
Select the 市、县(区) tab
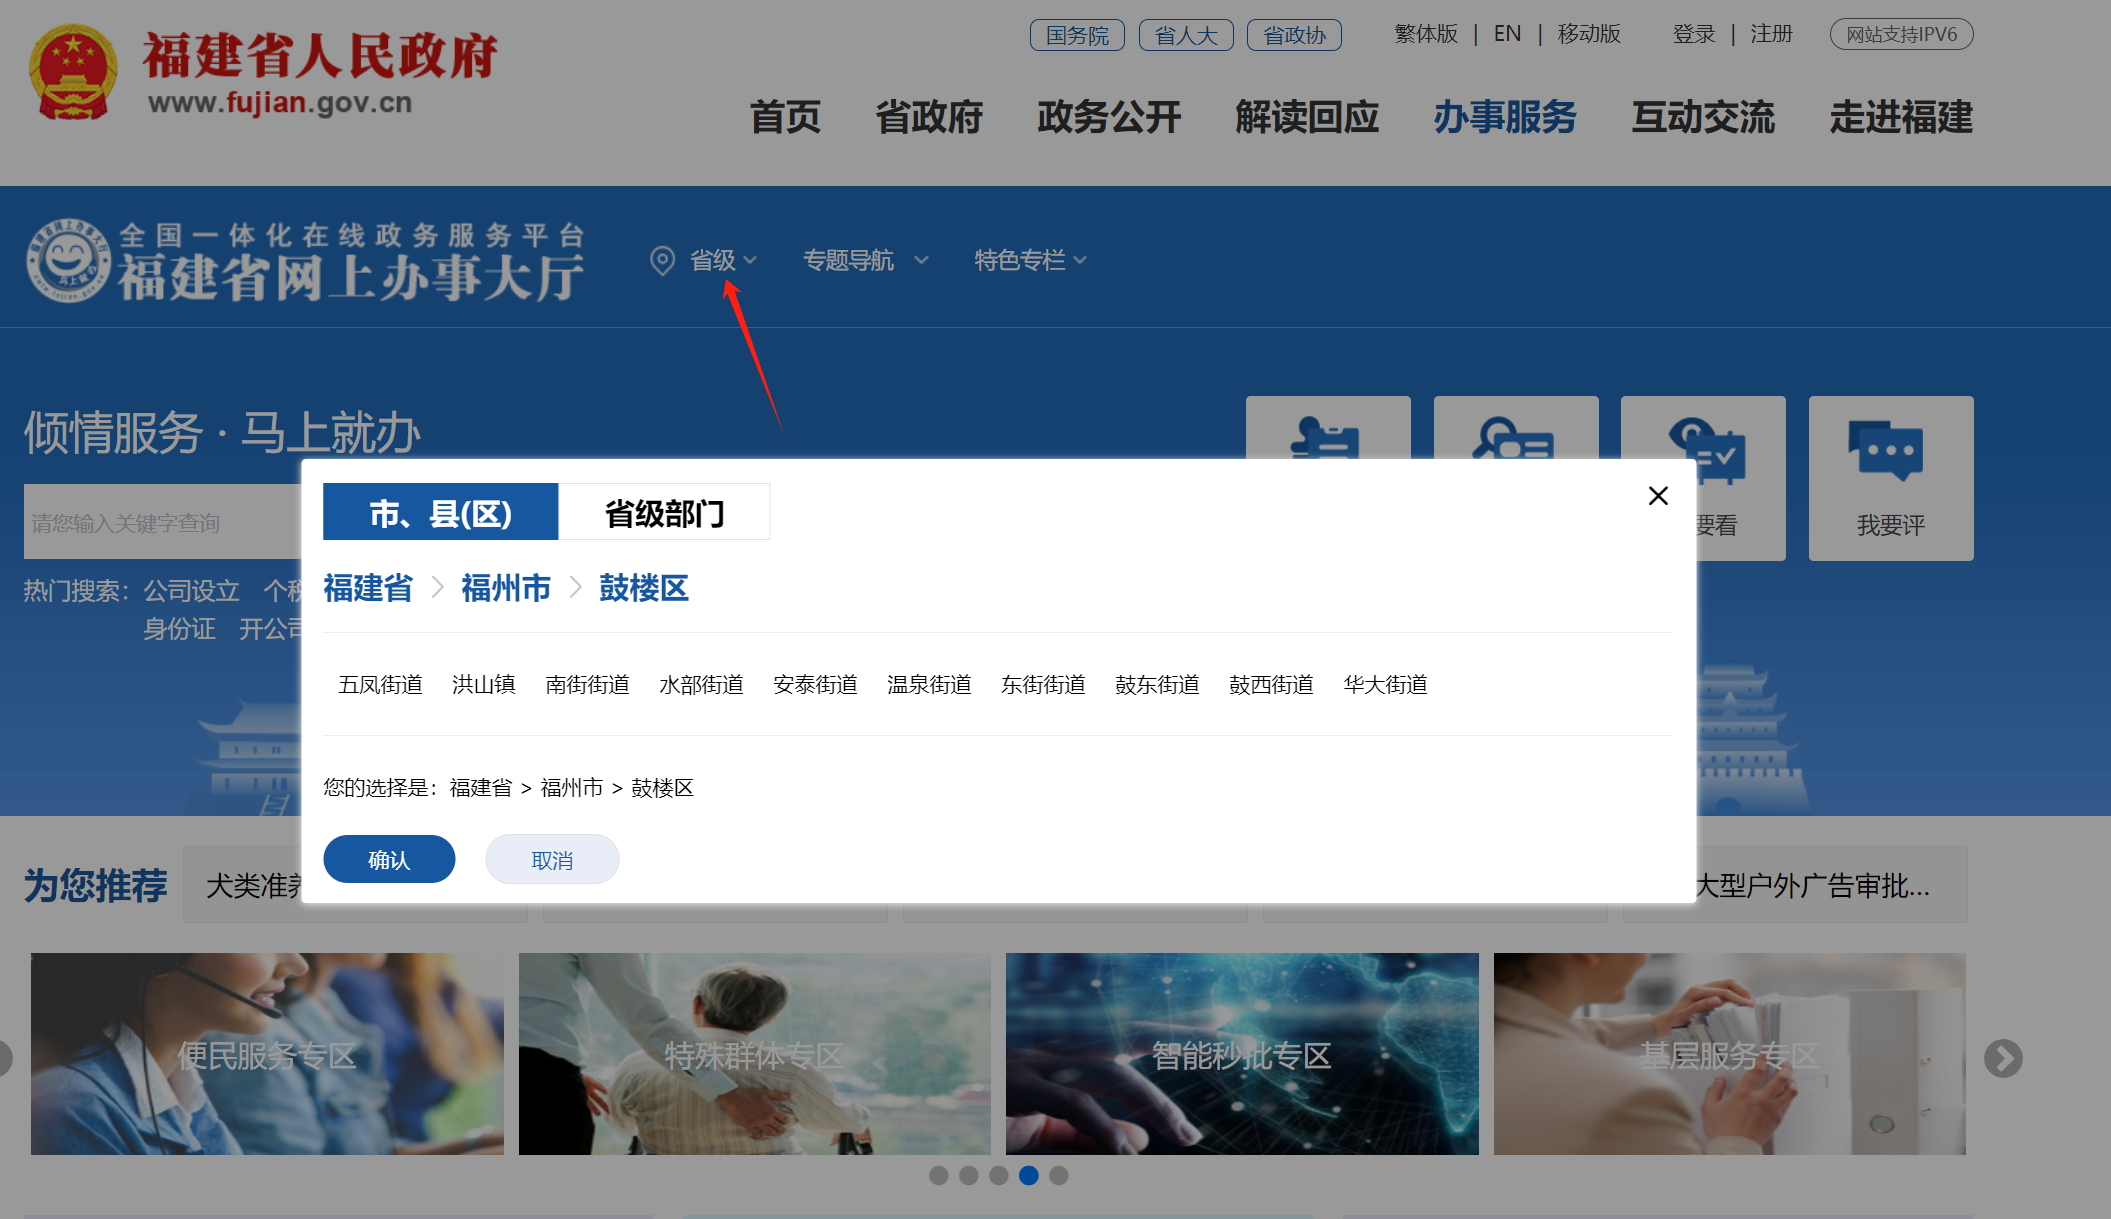(440, 513)
